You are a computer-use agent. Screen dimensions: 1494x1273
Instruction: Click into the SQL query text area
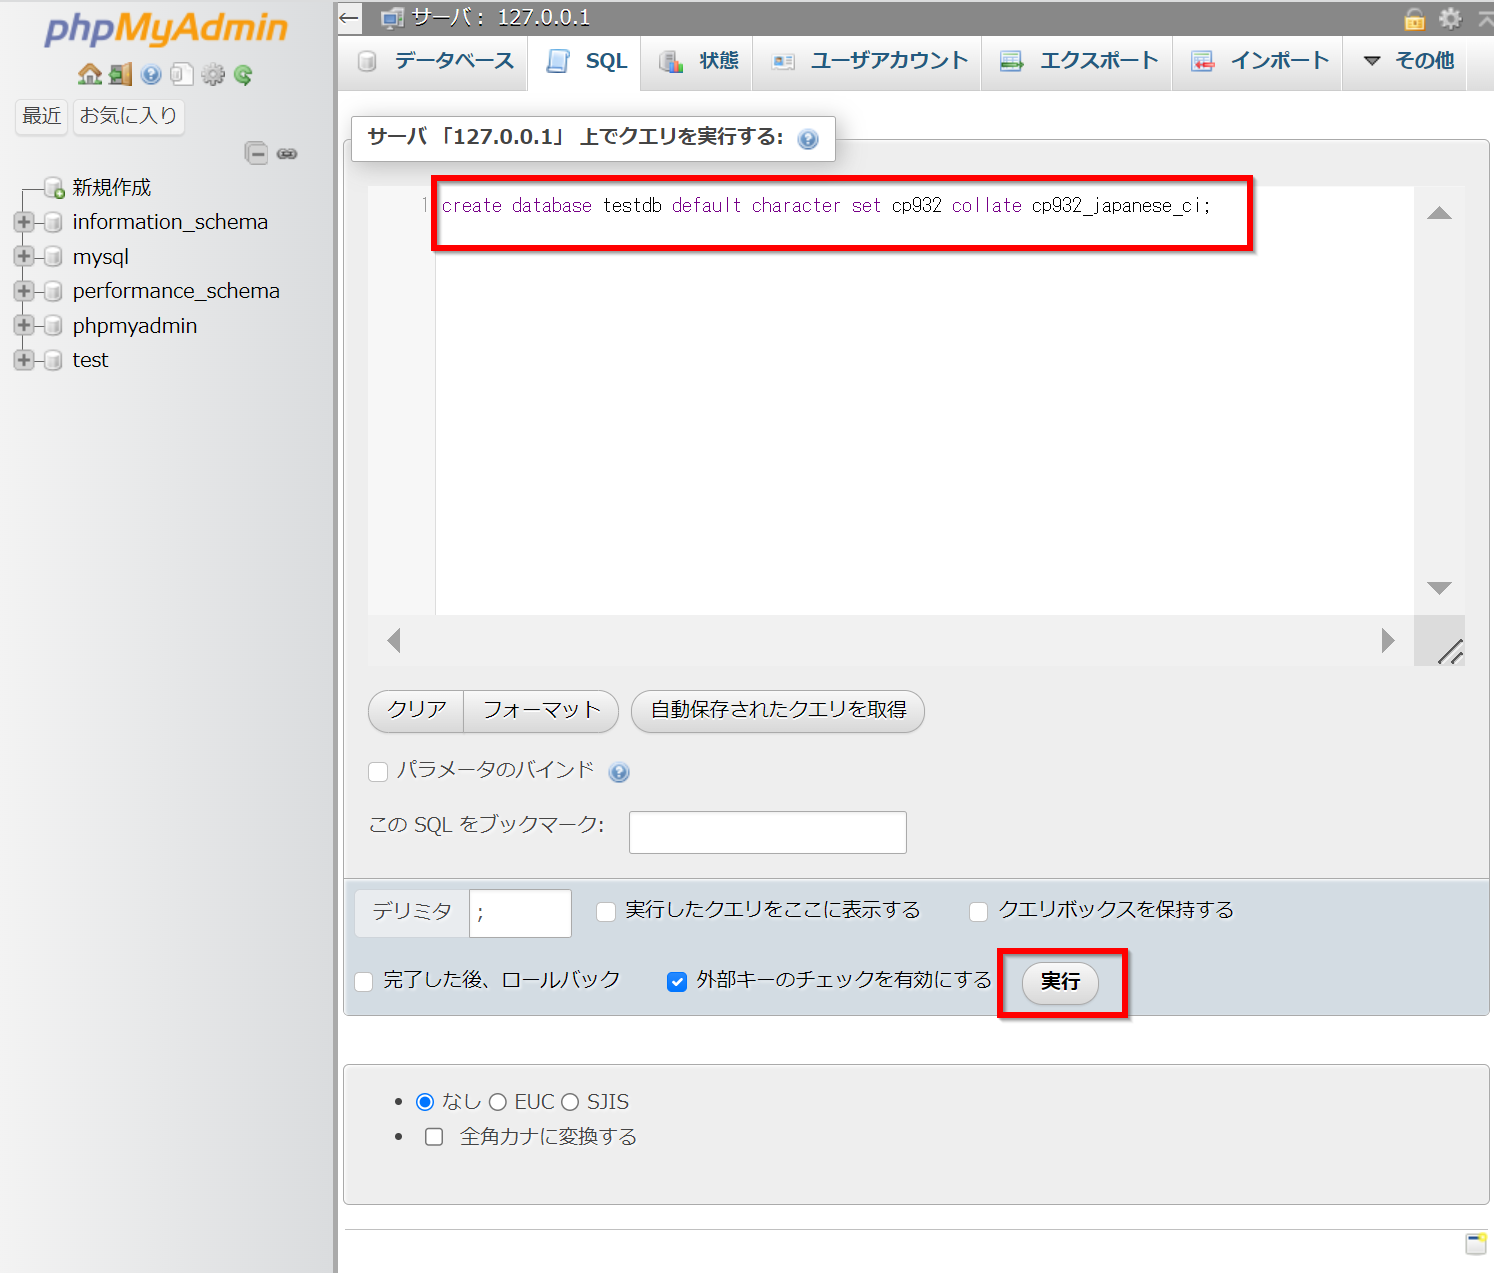[925, 400]
